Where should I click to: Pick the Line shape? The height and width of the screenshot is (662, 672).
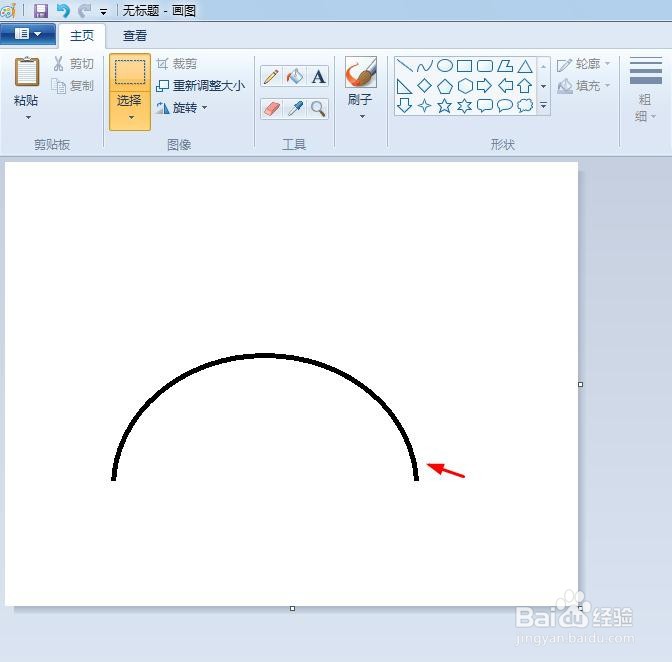(405, 66)
